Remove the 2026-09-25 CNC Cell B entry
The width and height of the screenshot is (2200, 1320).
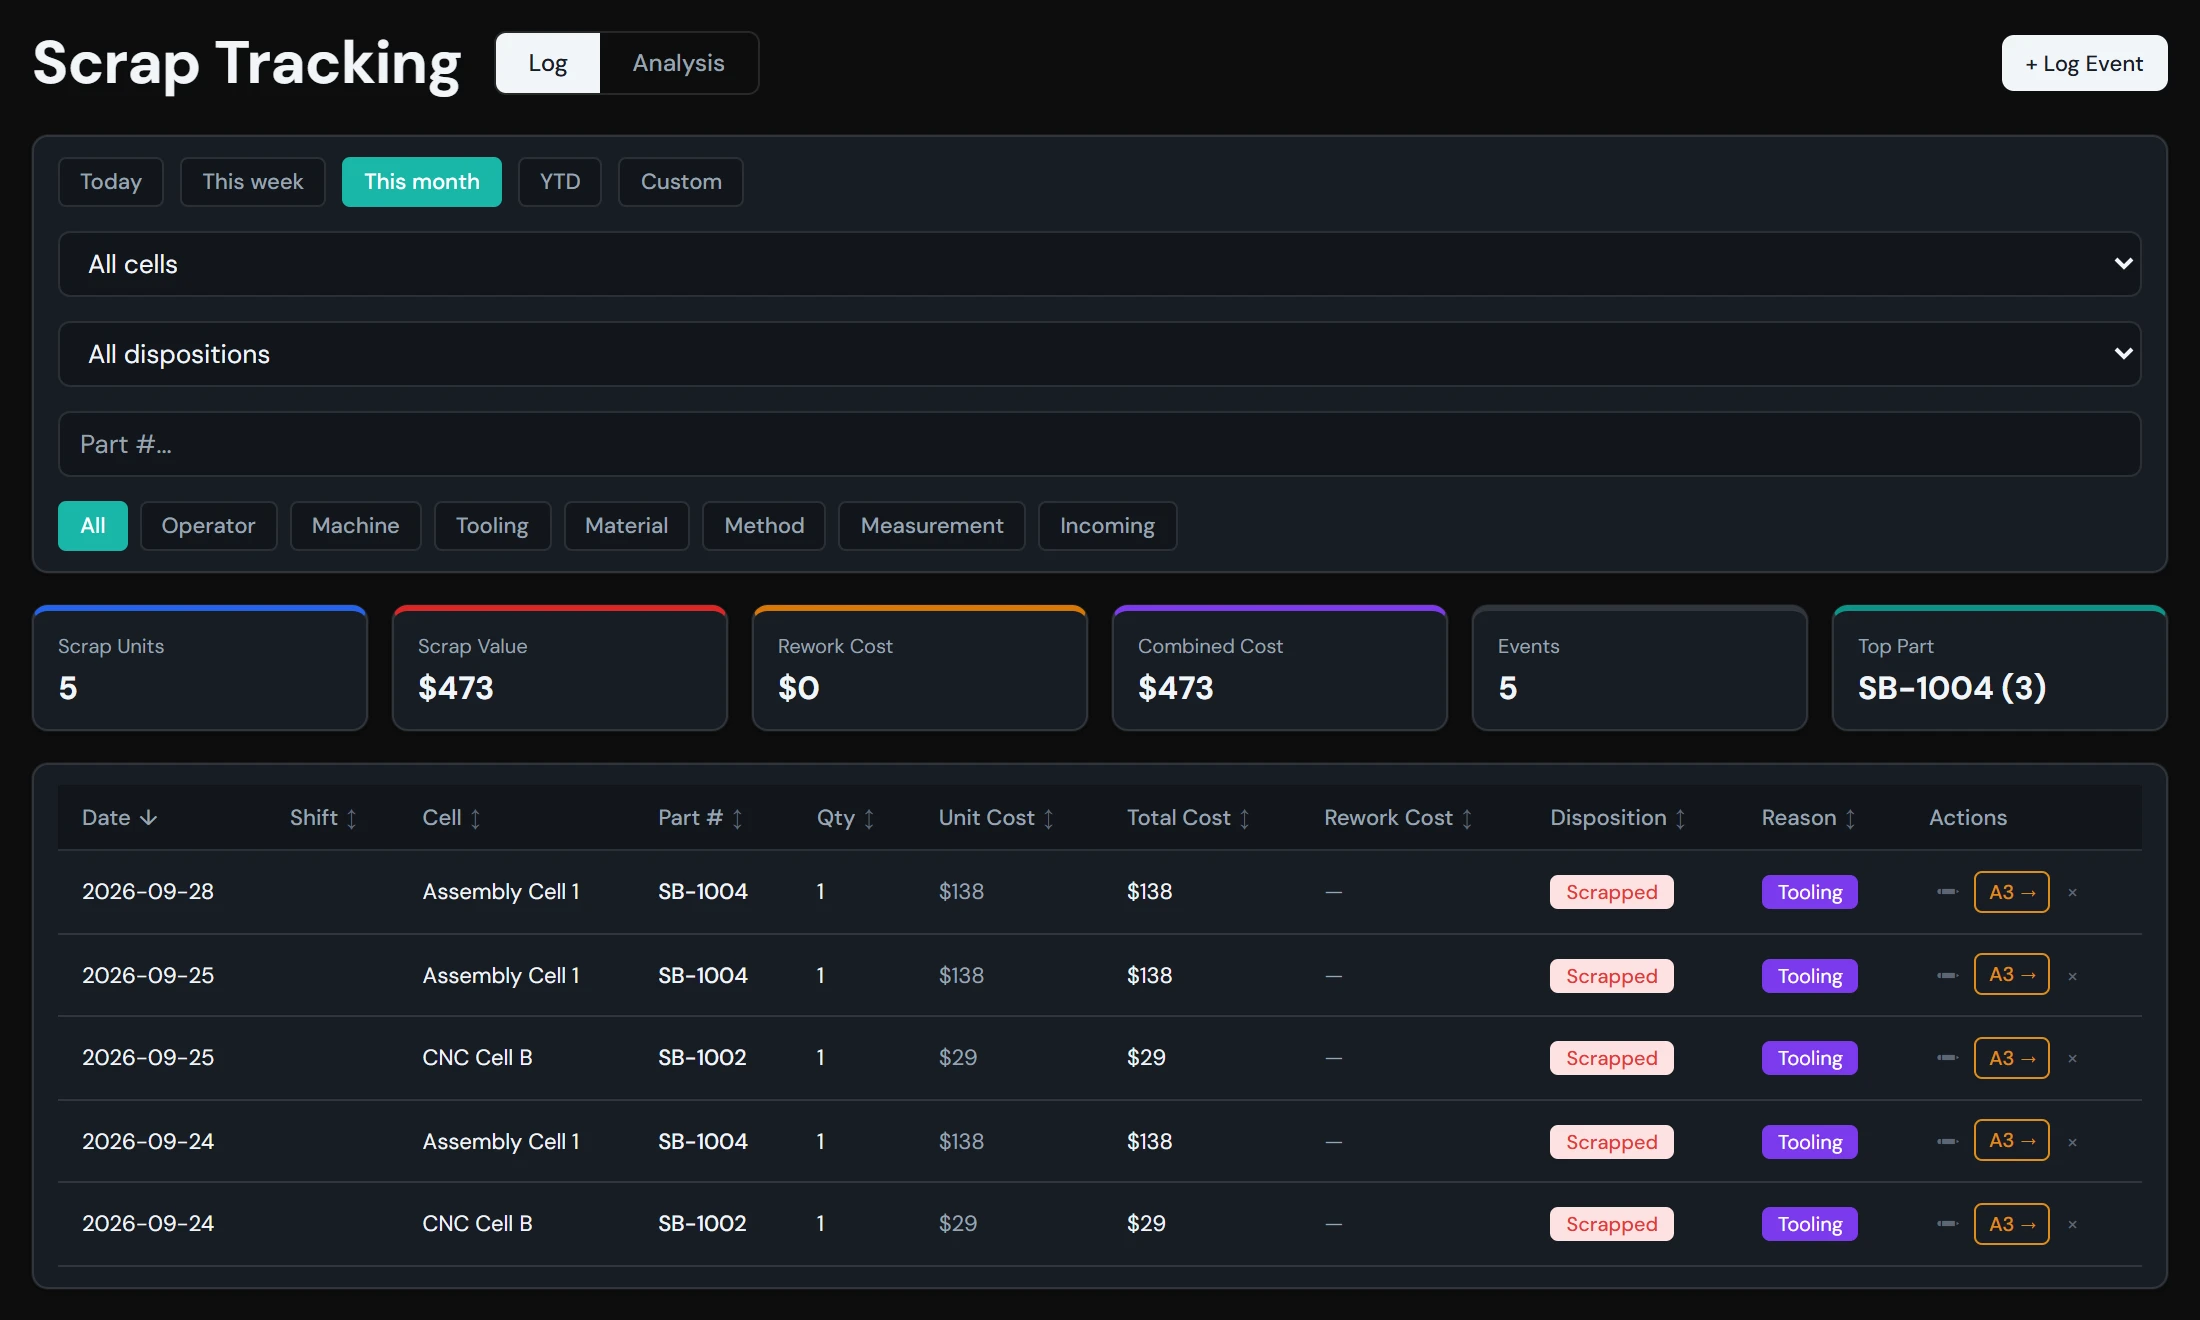pos(2072,1059)
